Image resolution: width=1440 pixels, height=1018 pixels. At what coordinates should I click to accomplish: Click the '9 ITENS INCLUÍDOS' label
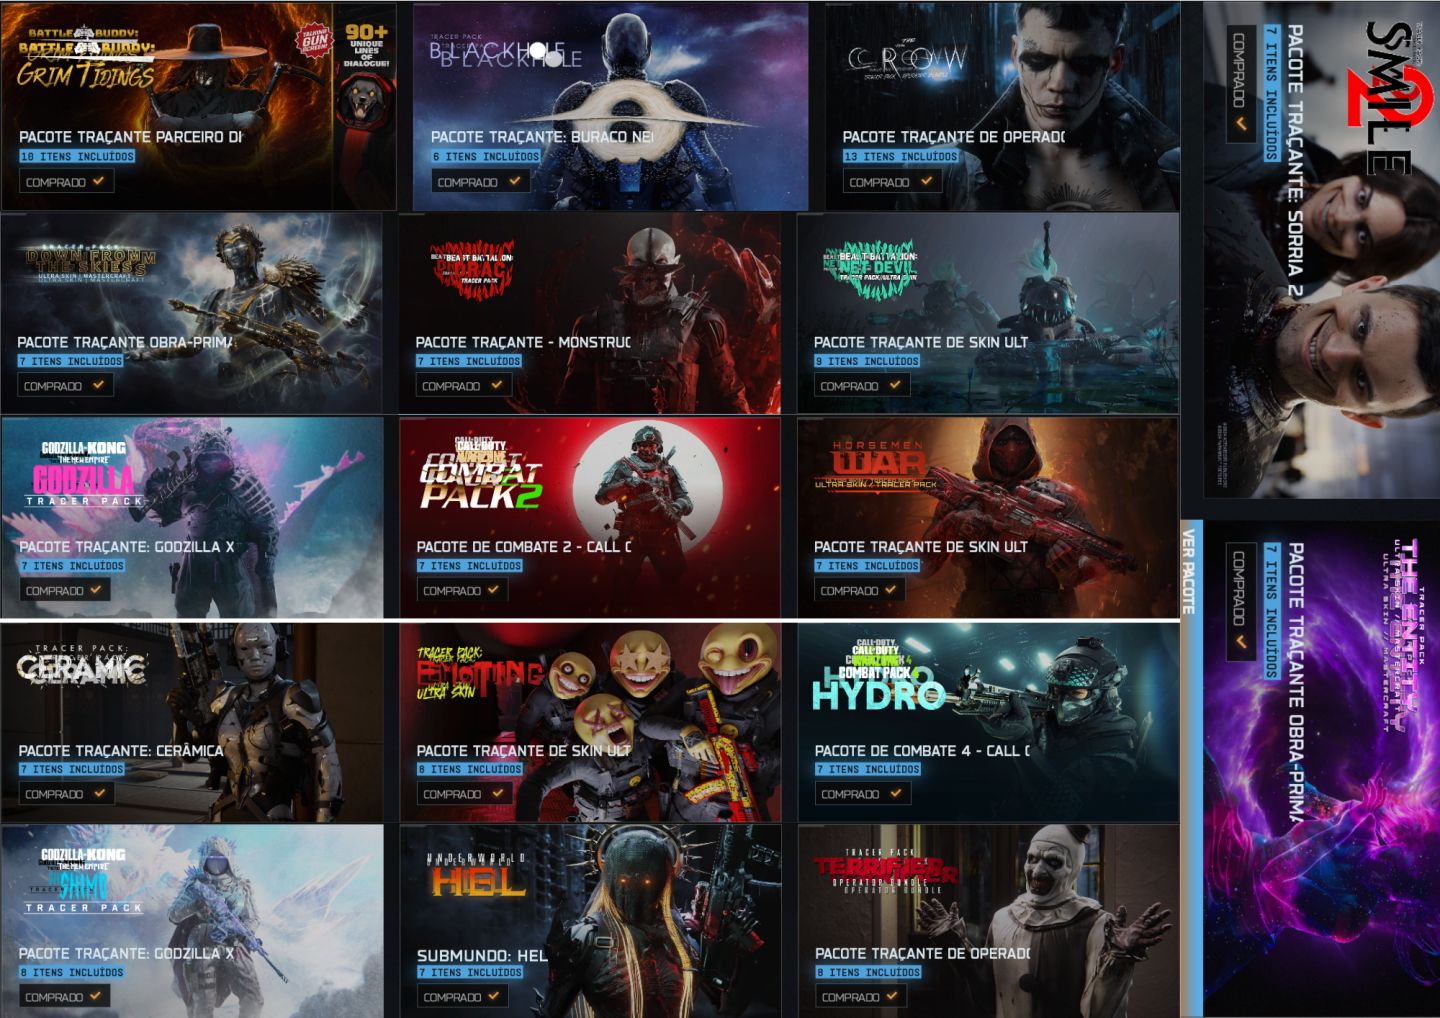click(867, 361)
